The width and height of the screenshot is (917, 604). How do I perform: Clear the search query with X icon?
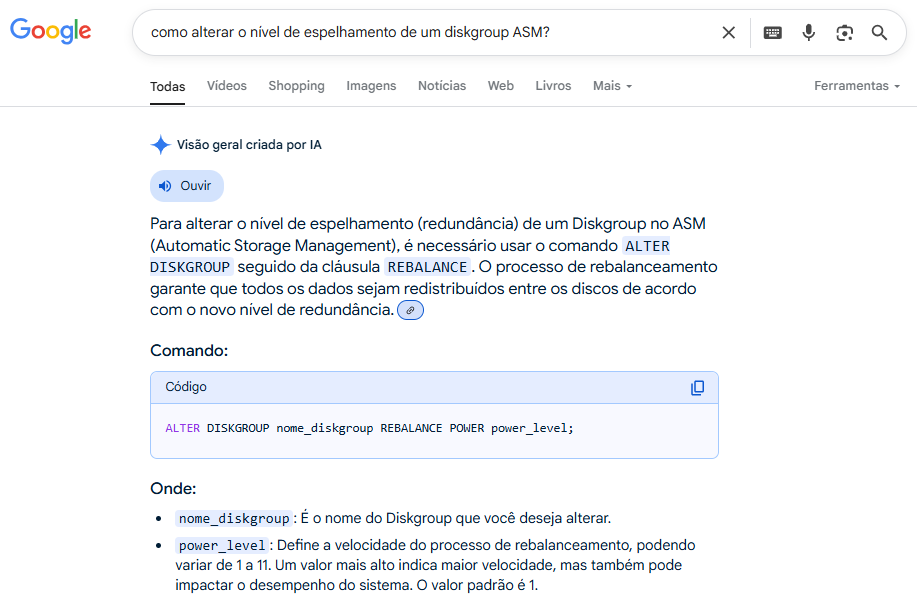729,33
